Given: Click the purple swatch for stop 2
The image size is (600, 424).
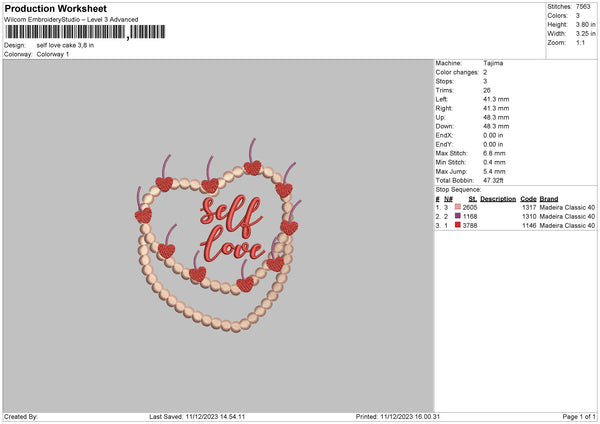Looking at the screenshot, I should [458, 216].
